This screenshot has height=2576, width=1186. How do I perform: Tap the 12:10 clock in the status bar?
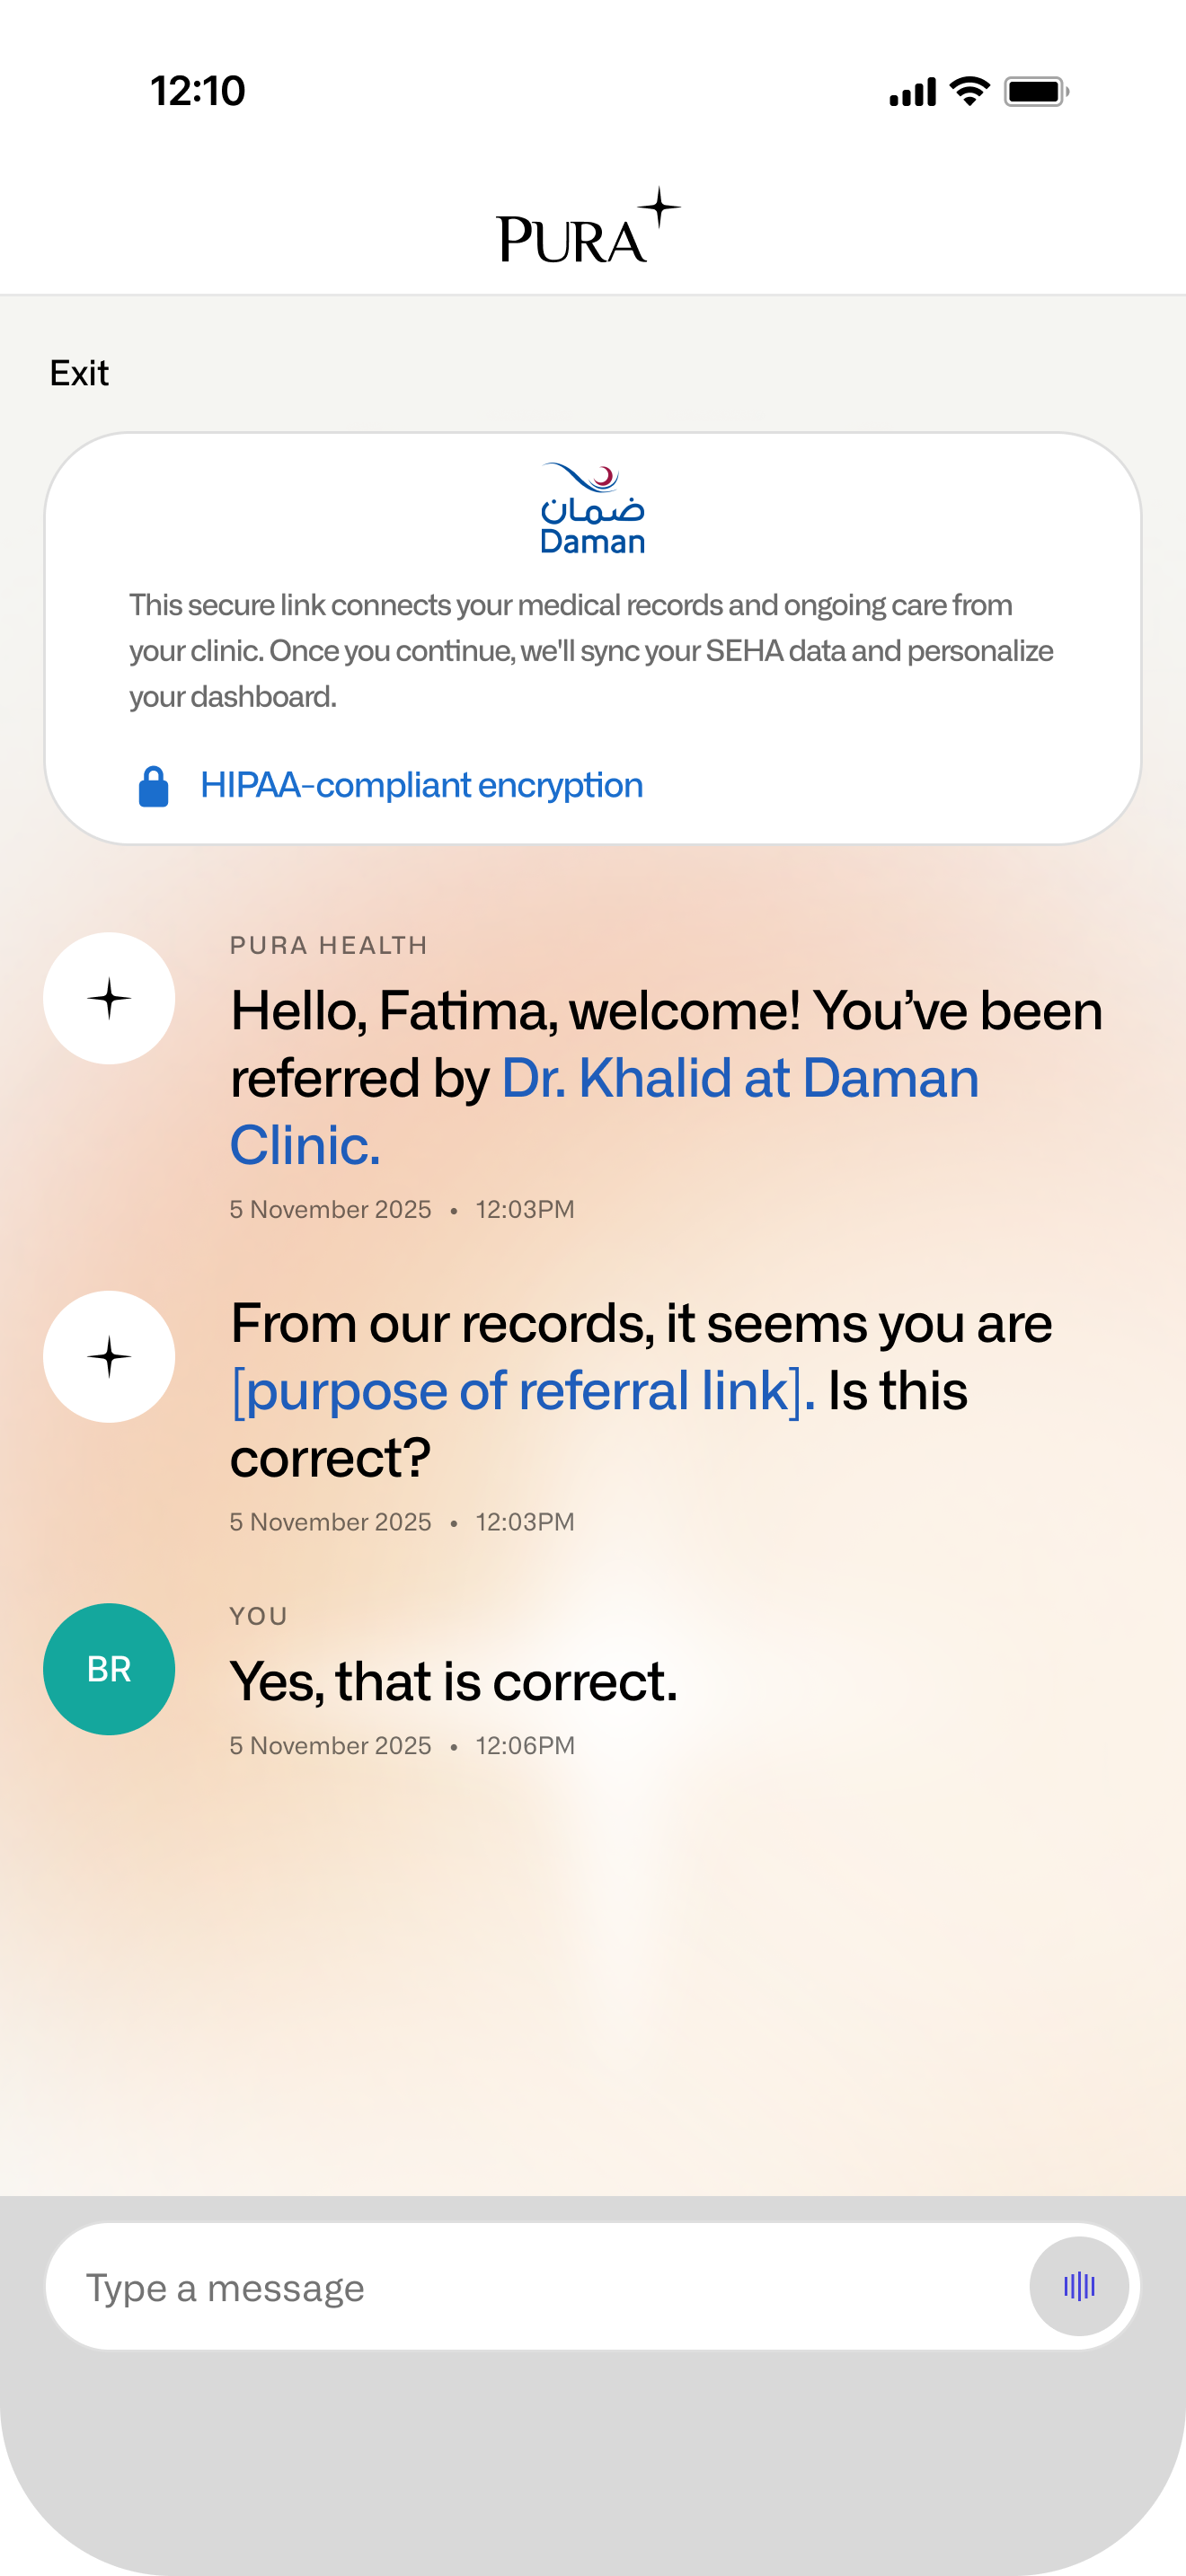(196, 92)
